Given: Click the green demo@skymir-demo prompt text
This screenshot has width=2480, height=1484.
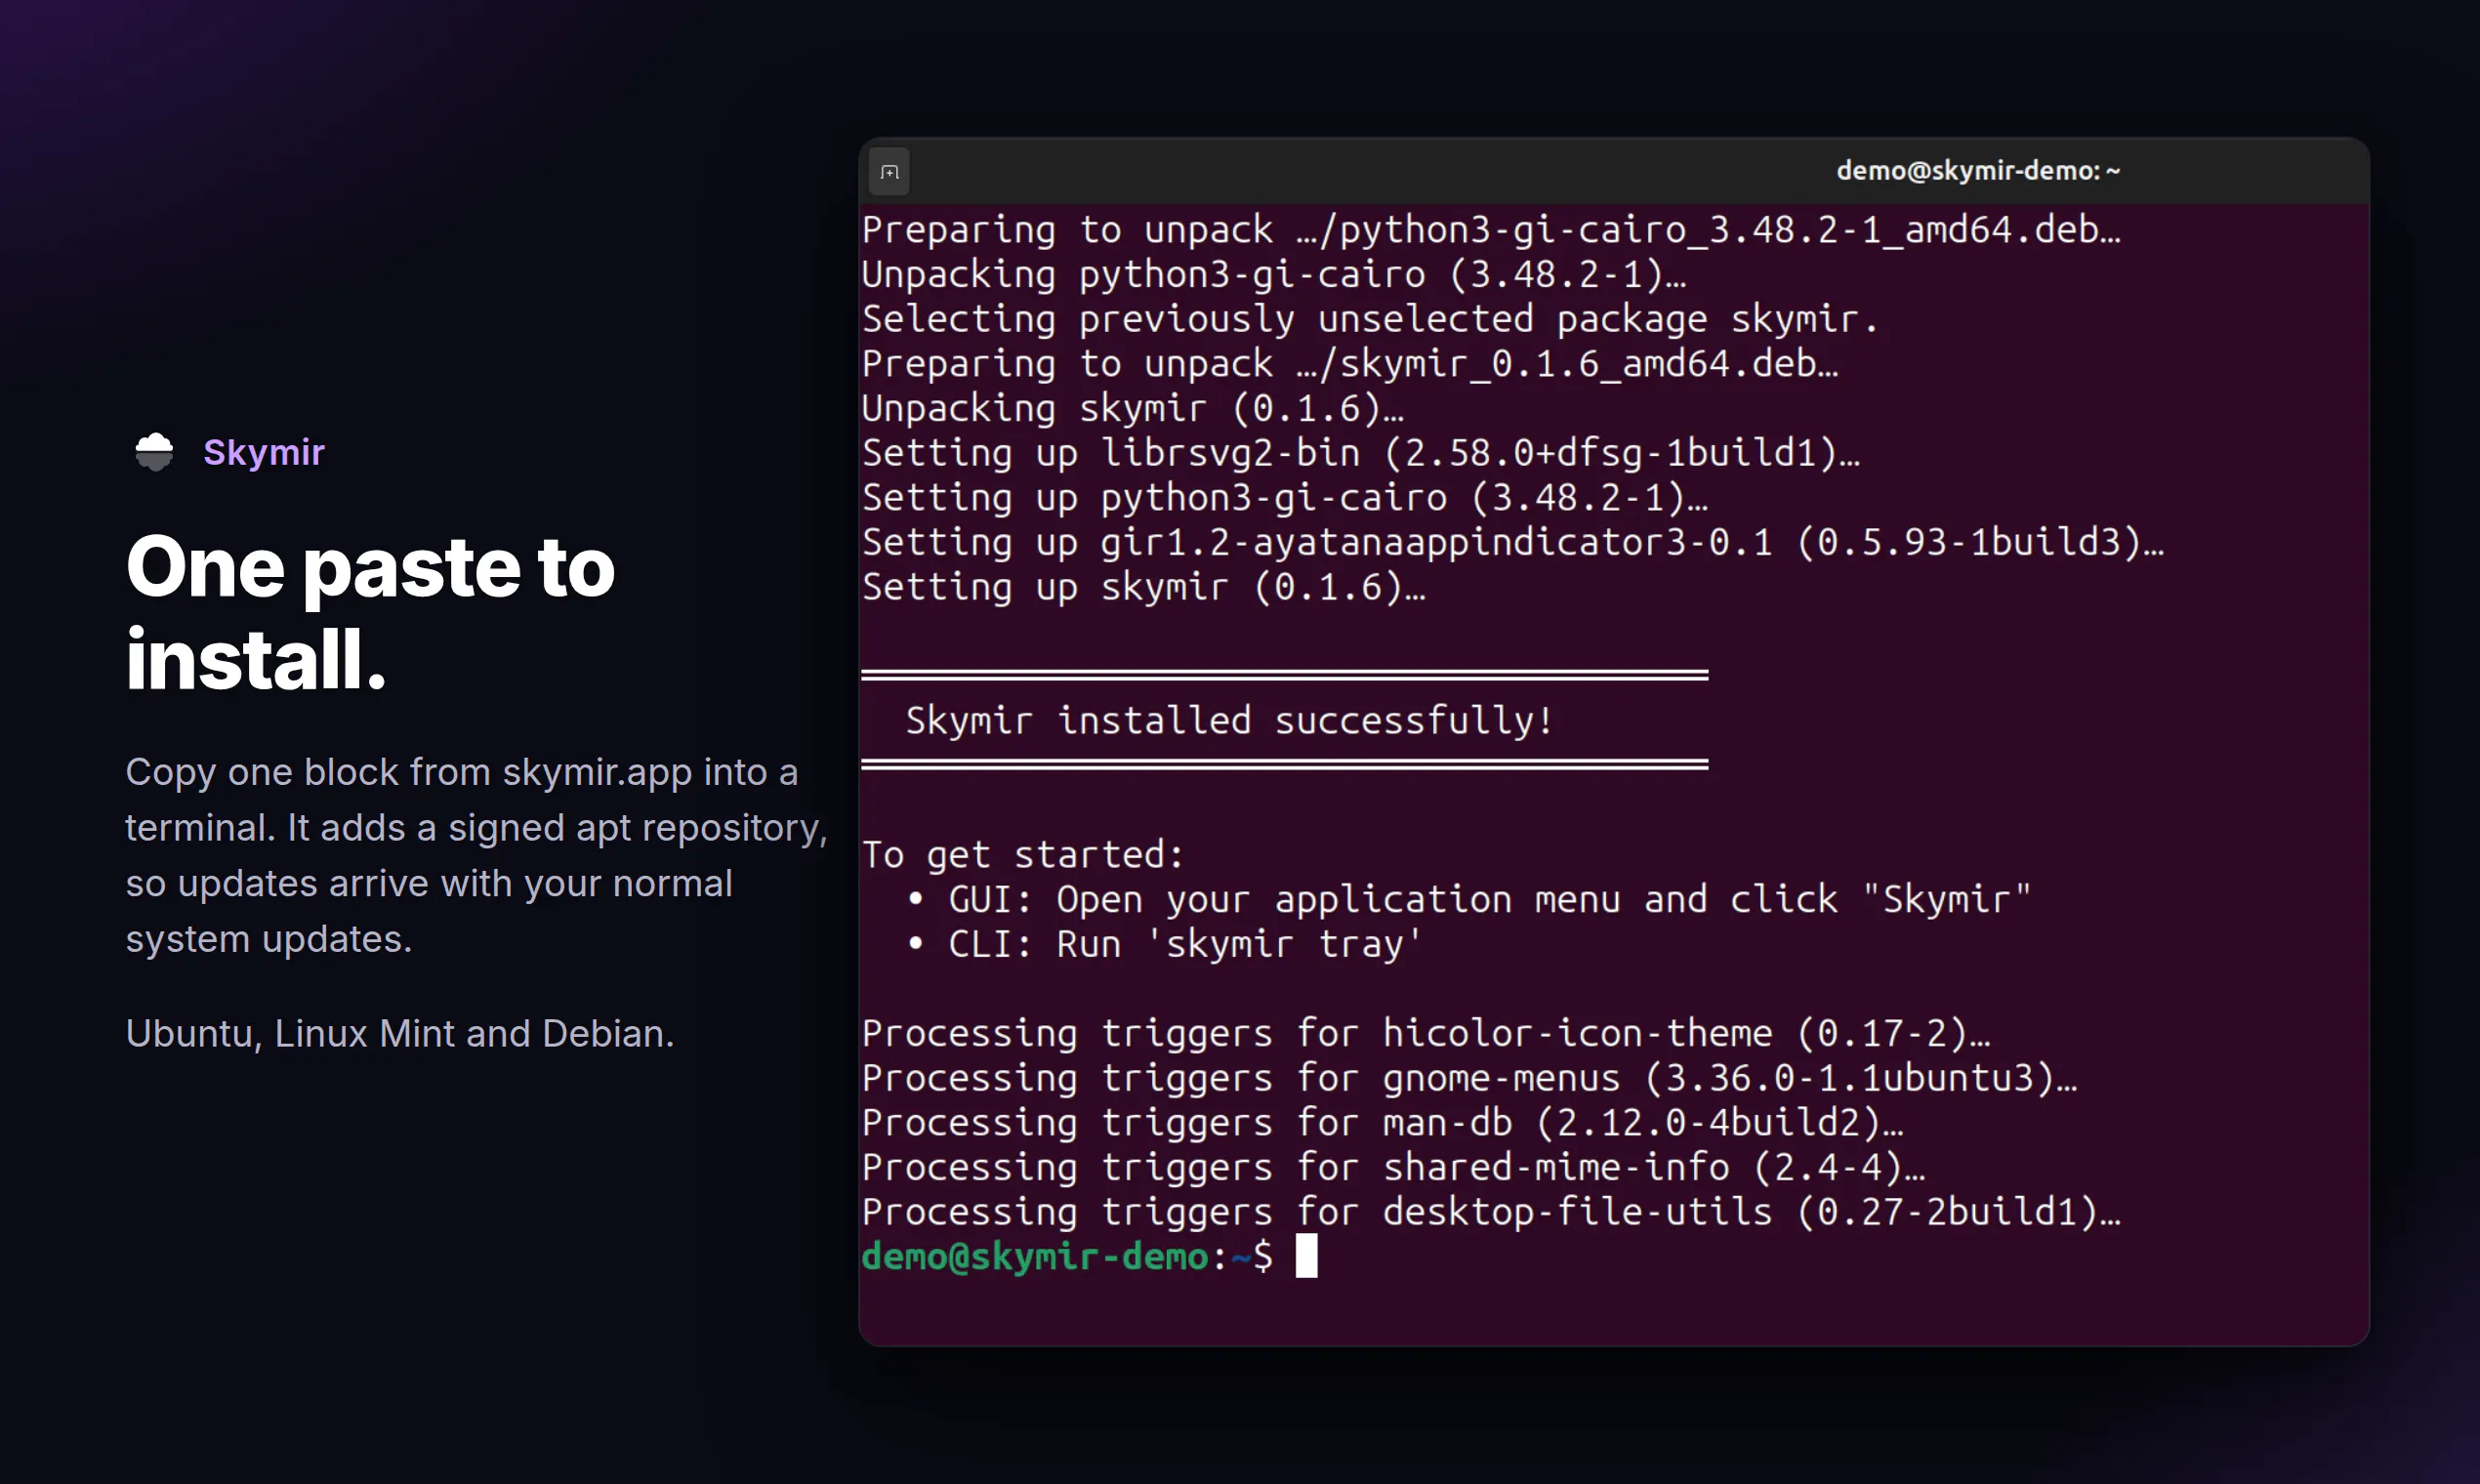Looking at the screenshot, I should [x=1035, y=1256].
